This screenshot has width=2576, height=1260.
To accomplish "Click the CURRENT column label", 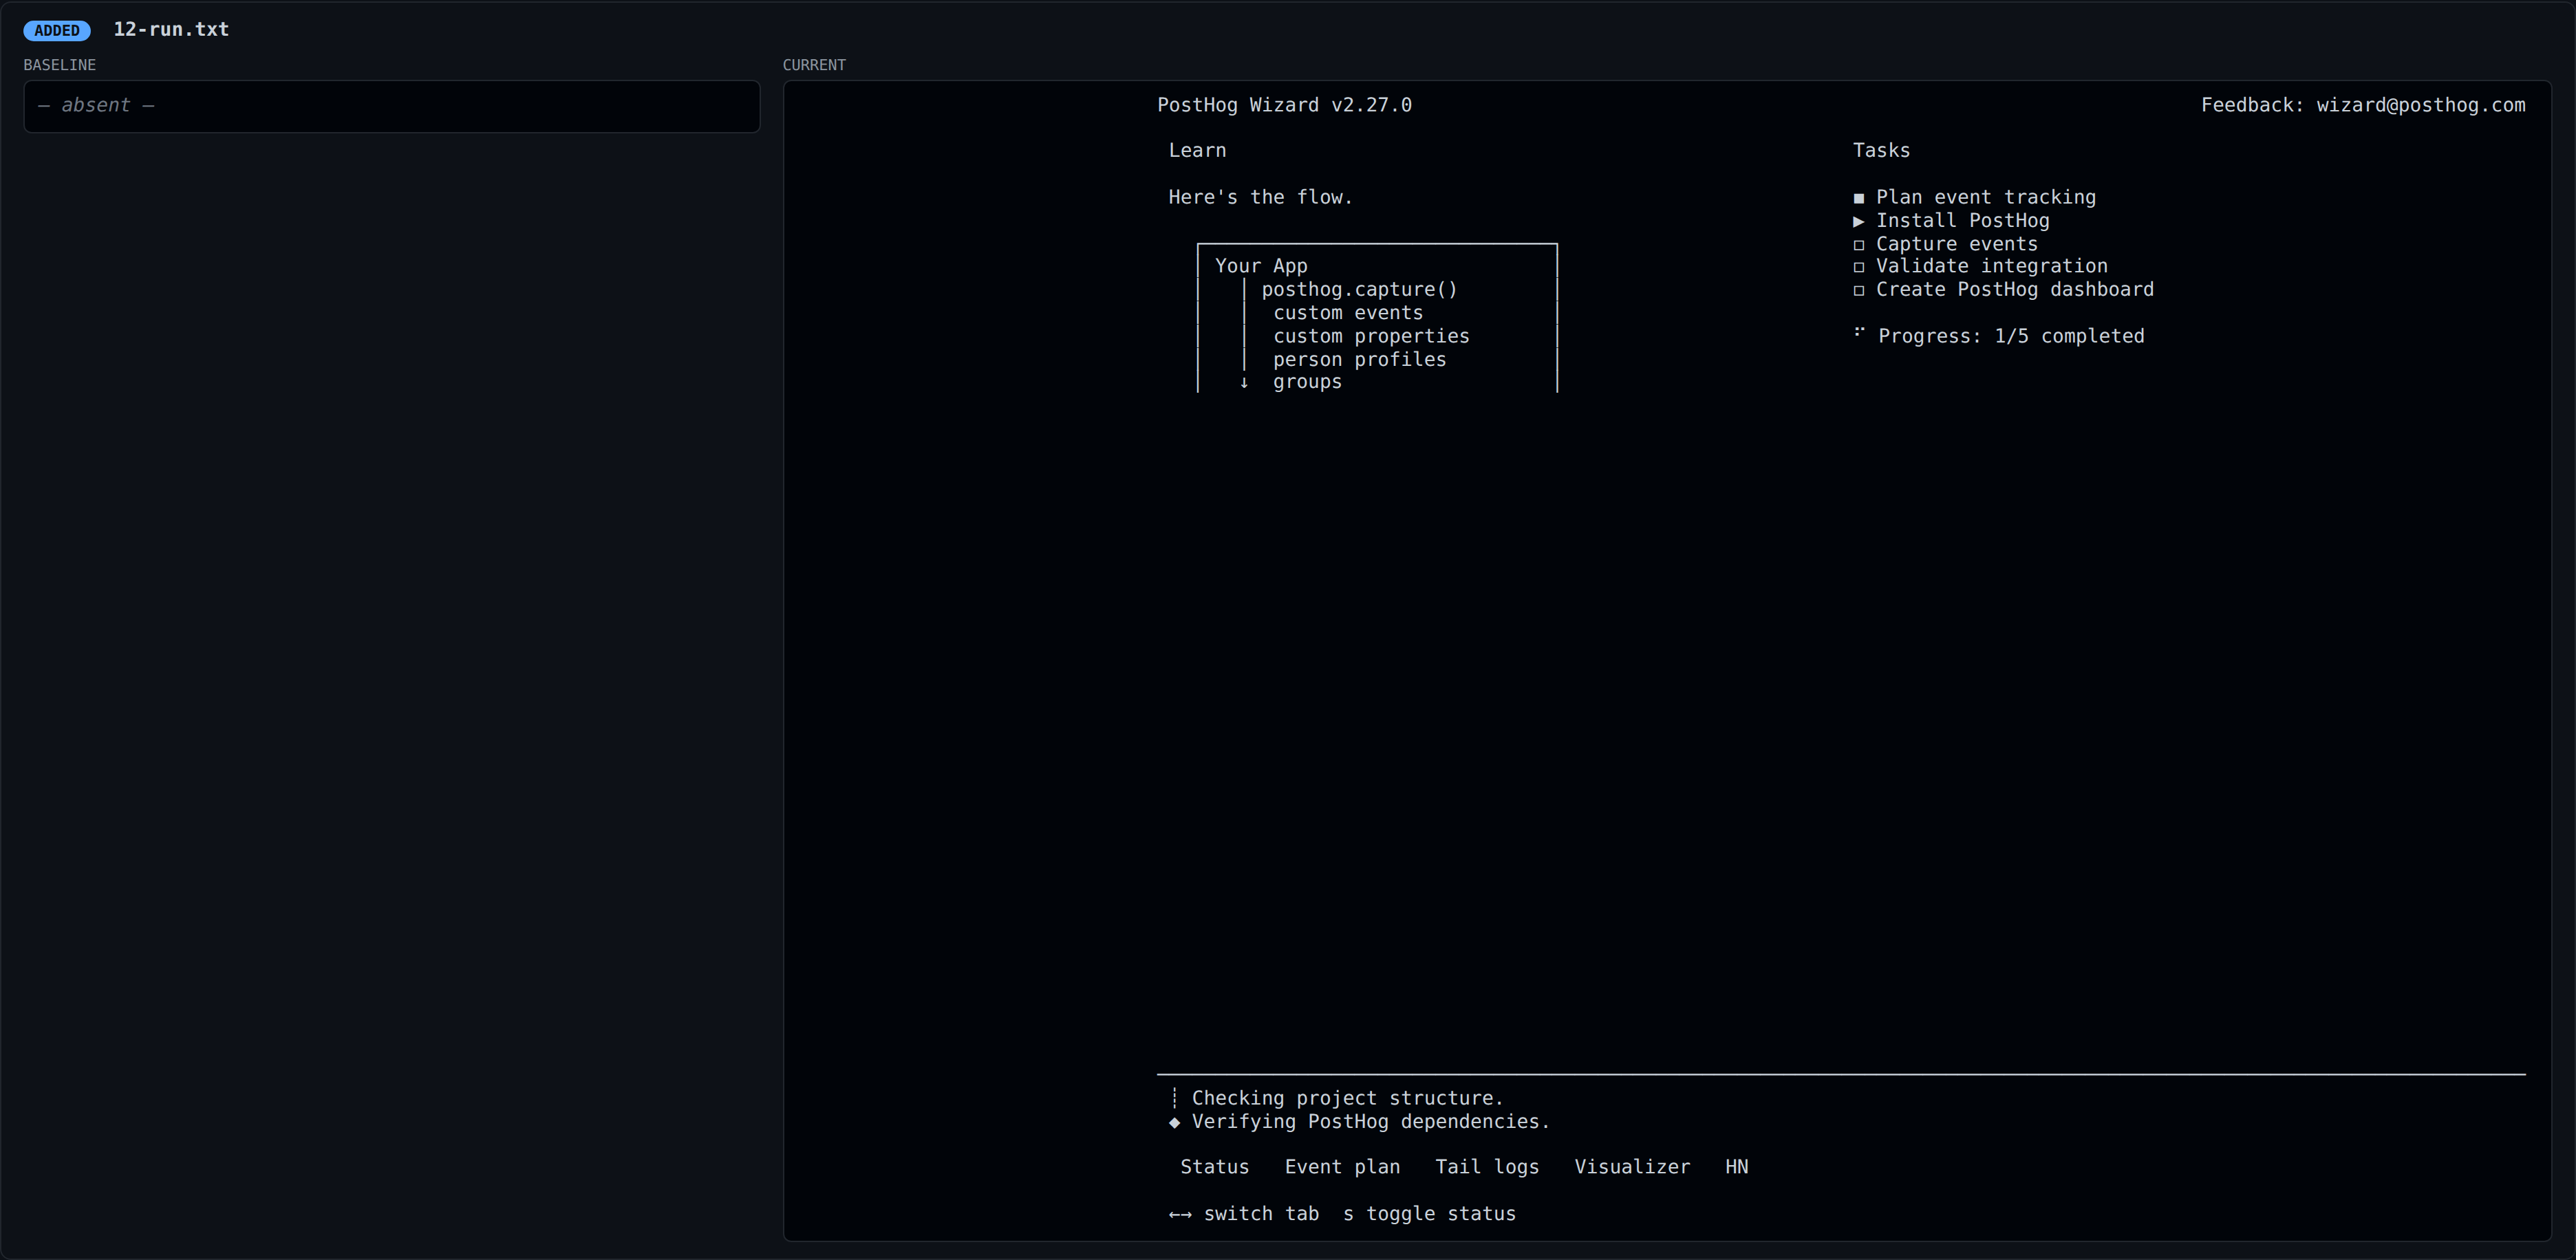I will (814, 65).
